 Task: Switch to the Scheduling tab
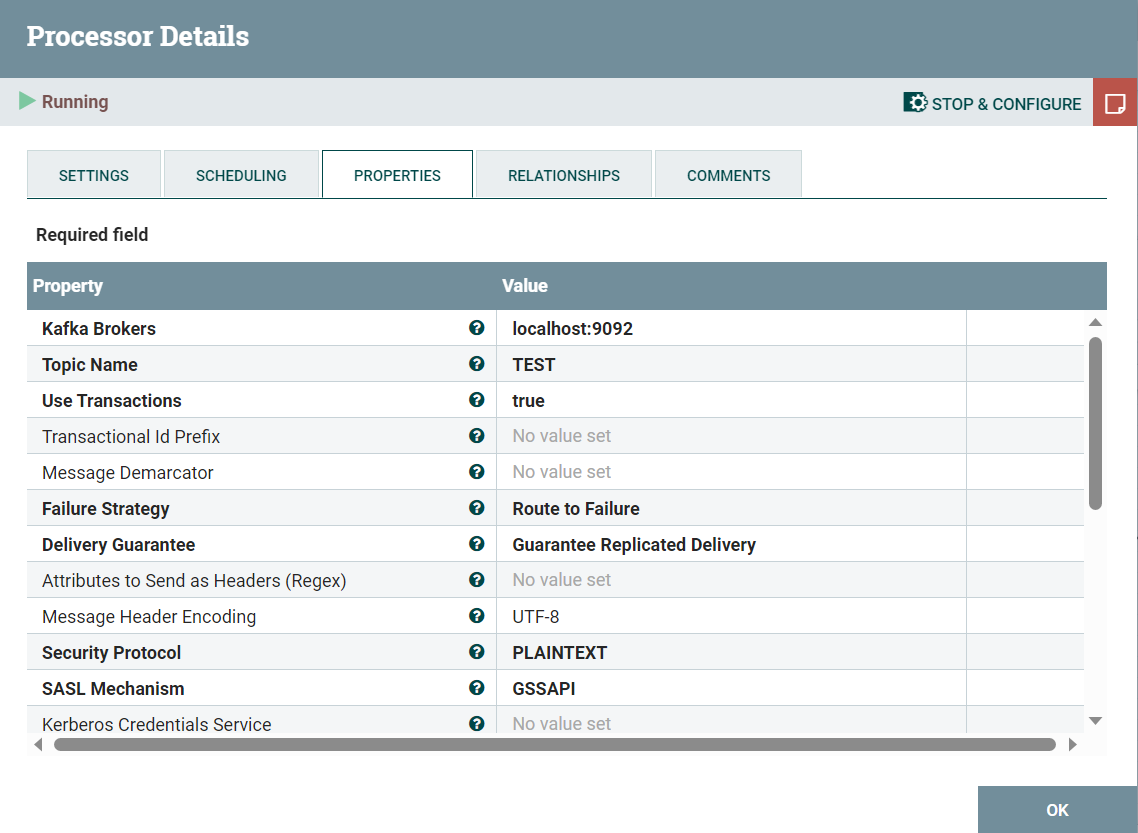coord(241,174)
